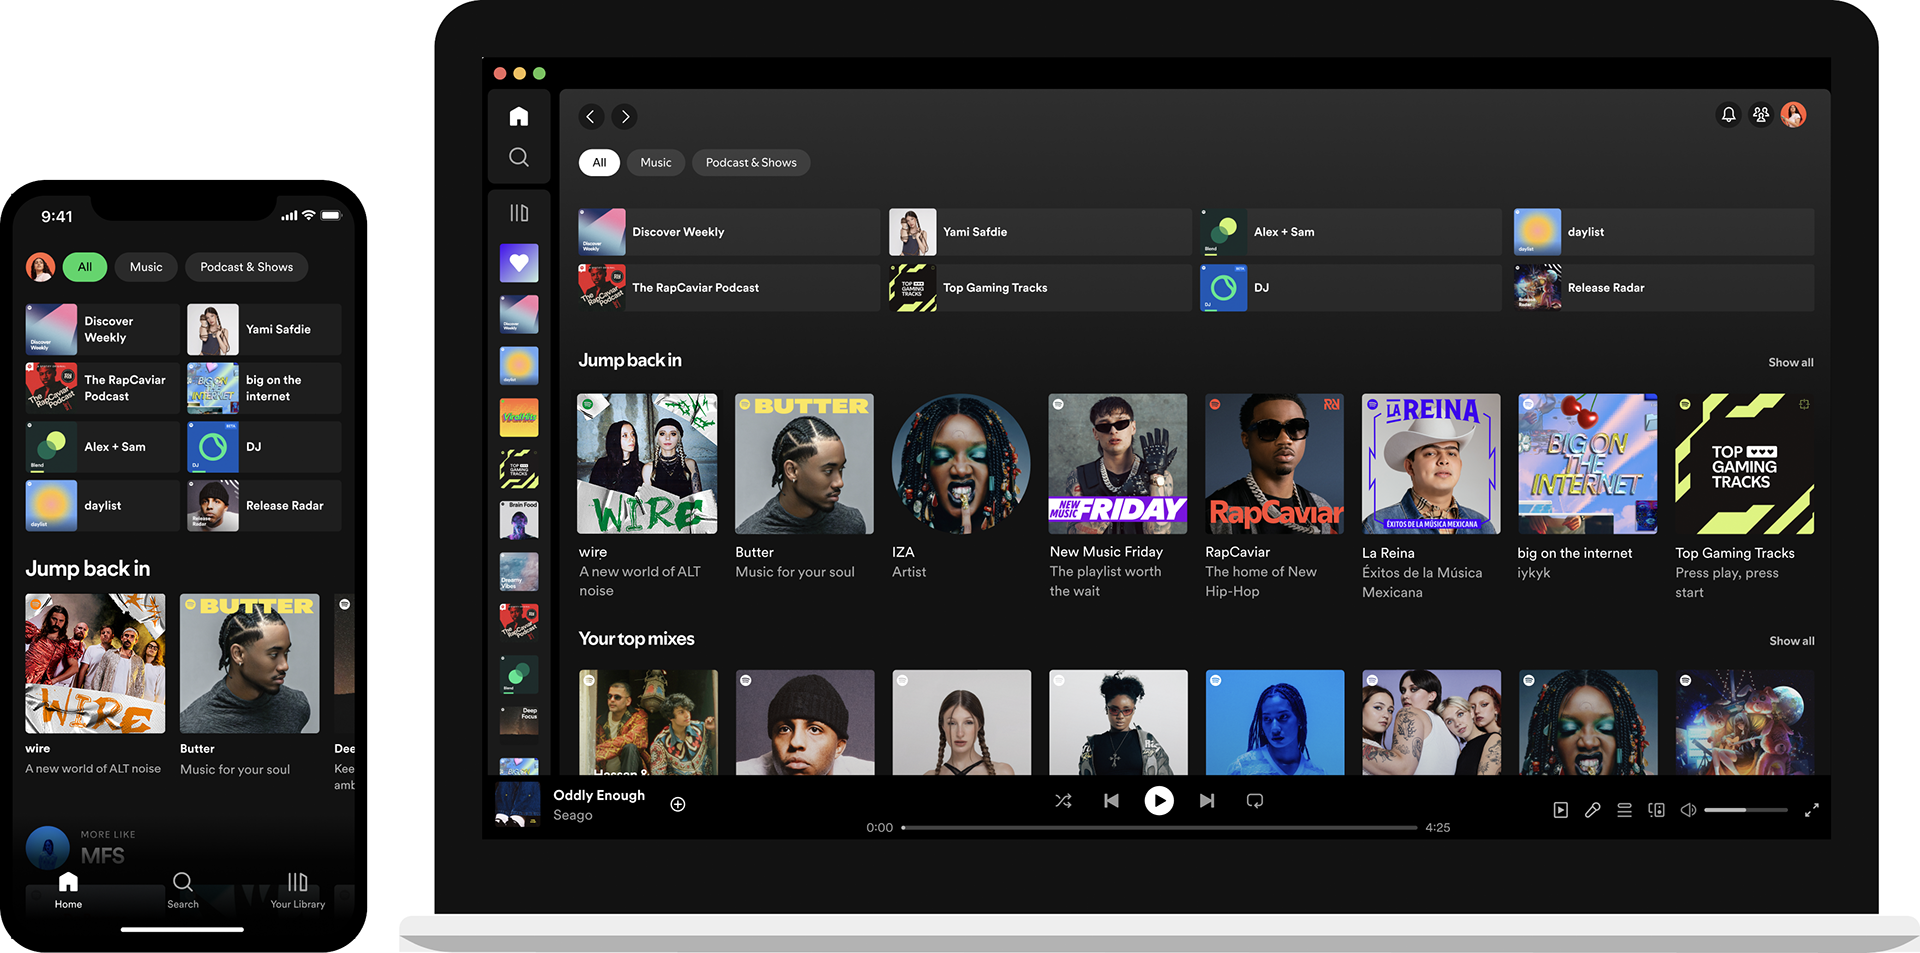The height and width of the screenshot is (953, 1920).
Task: Seek on the track progress bar
Action: coord(1159,828)
